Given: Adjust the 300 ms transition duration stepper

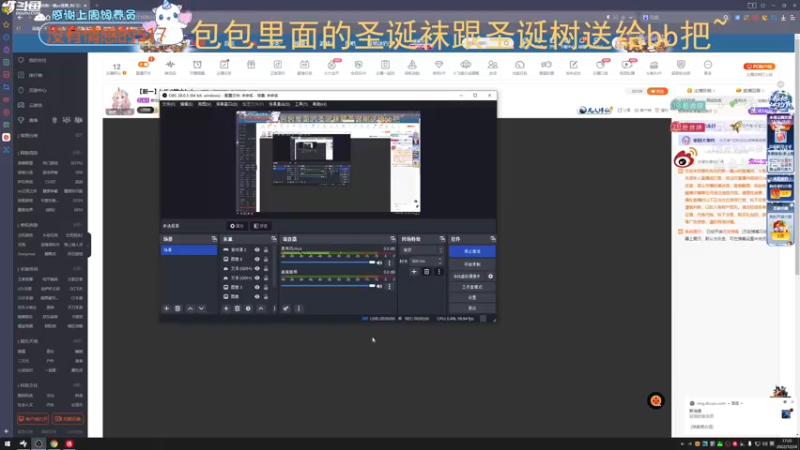Looking at the screenshot, I should [x=440, y=261].
